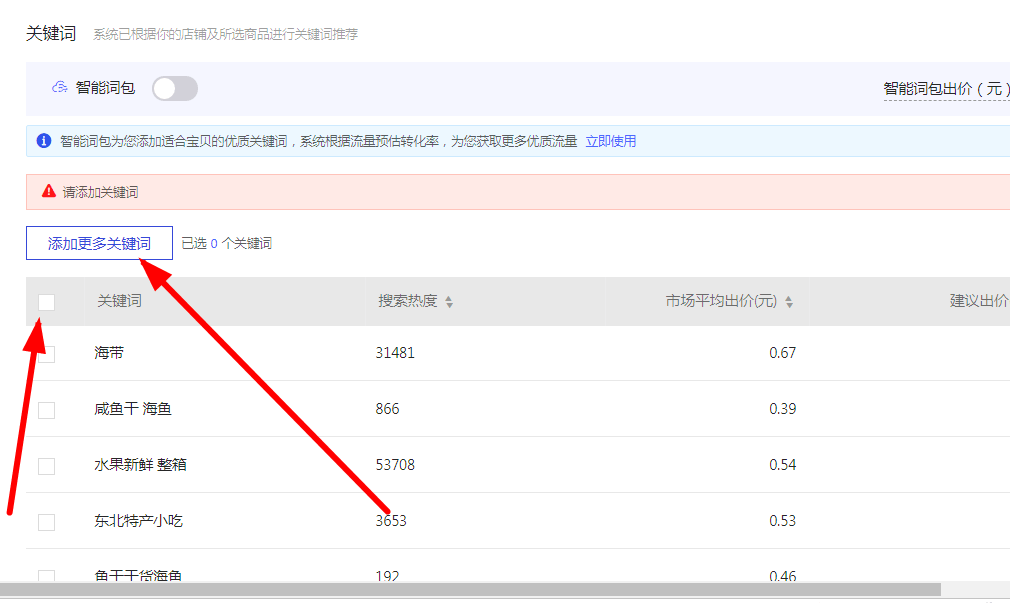Click the 请添加关键词 warning message
The image size is (1010, 603).
pos(100,192)
